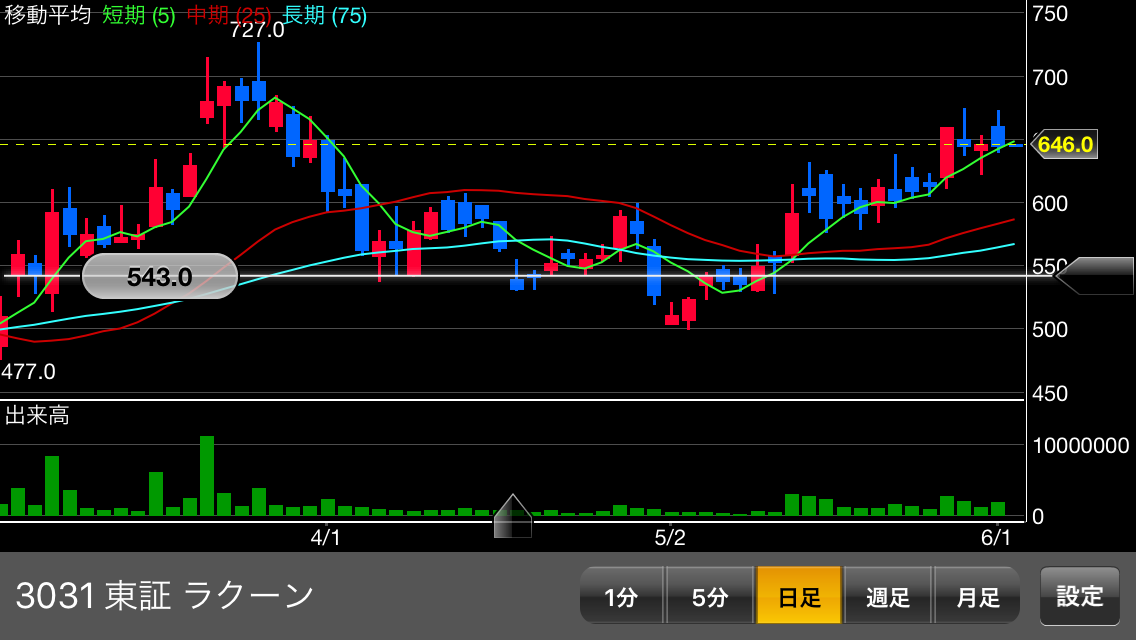The height and width of the screenshot is (640, 1136).
Task: Click the 短期 (5) moving average legend
Action: coord(138,15)
